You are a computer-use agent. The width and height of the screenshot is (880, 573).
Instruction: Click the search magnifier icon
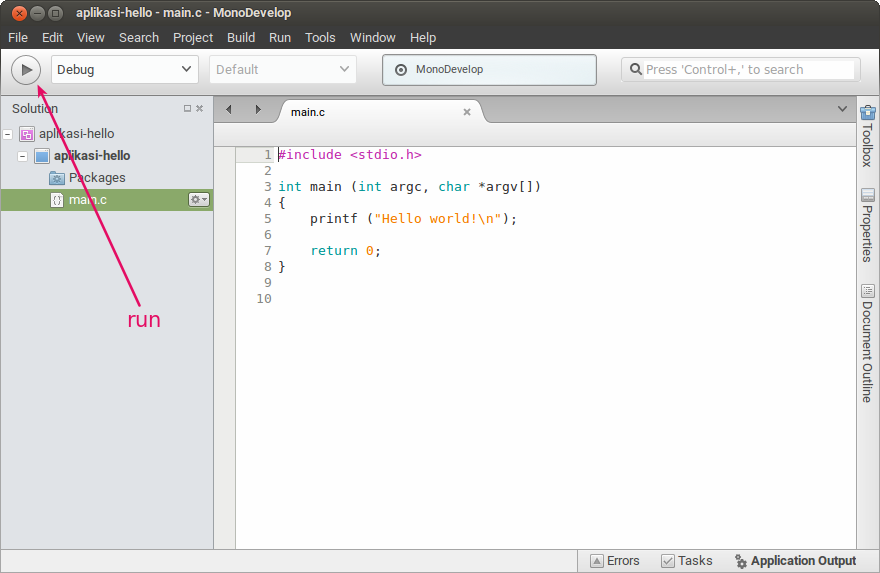point(635,70)
